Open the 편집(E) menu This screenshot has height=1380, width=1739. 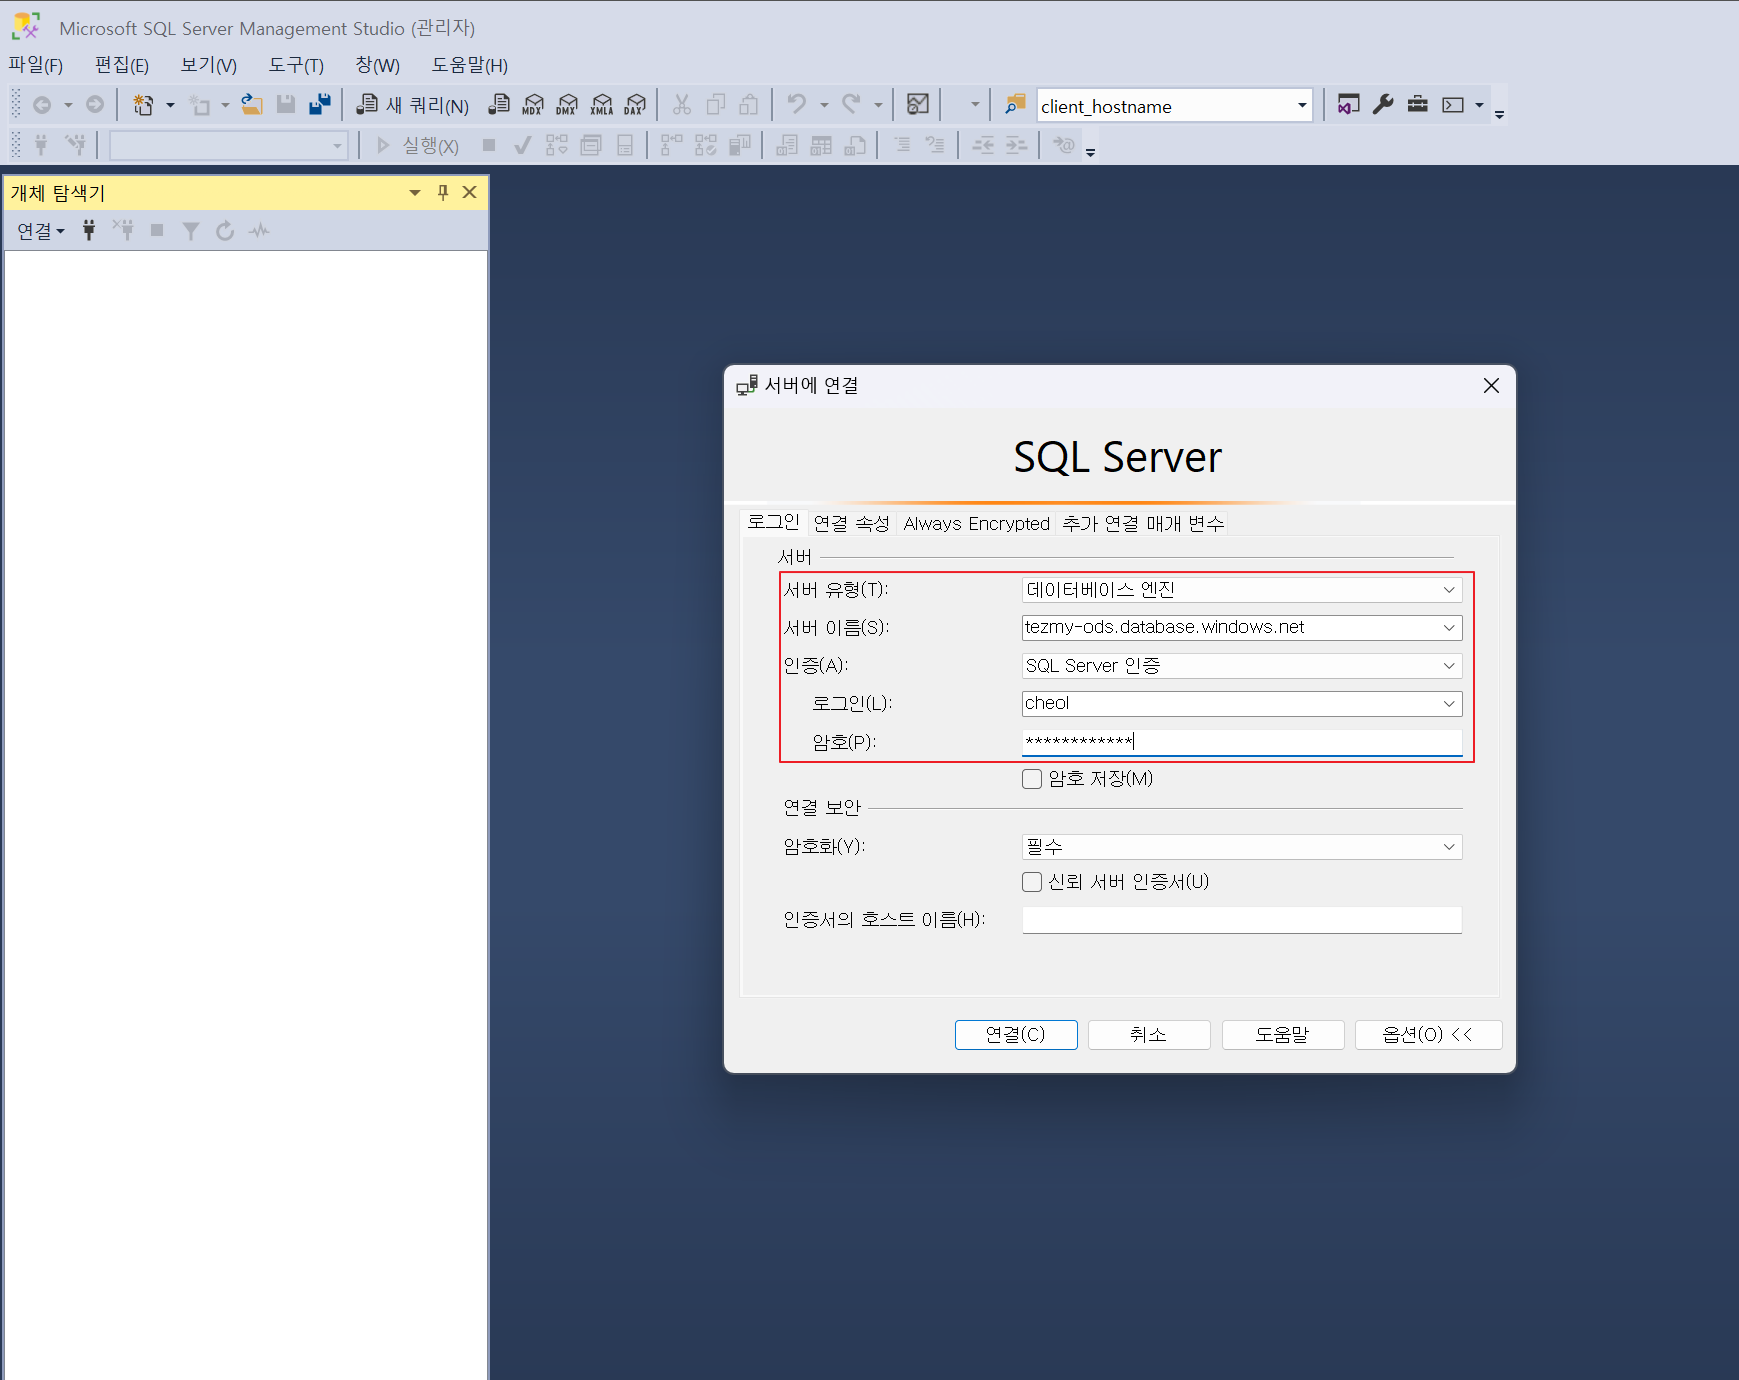pyautogui.click(x=122, y=65)
